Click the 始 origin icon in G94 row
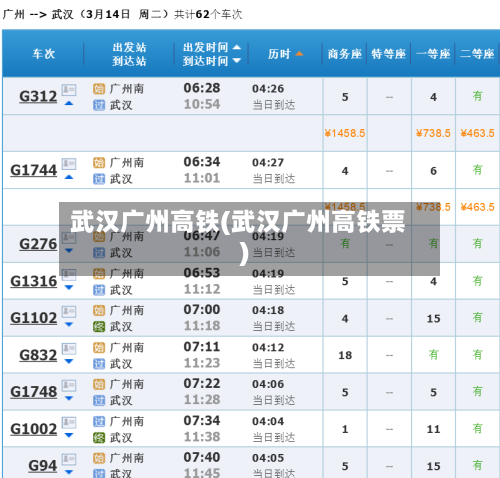500x478 pixels. click(99, 458)
